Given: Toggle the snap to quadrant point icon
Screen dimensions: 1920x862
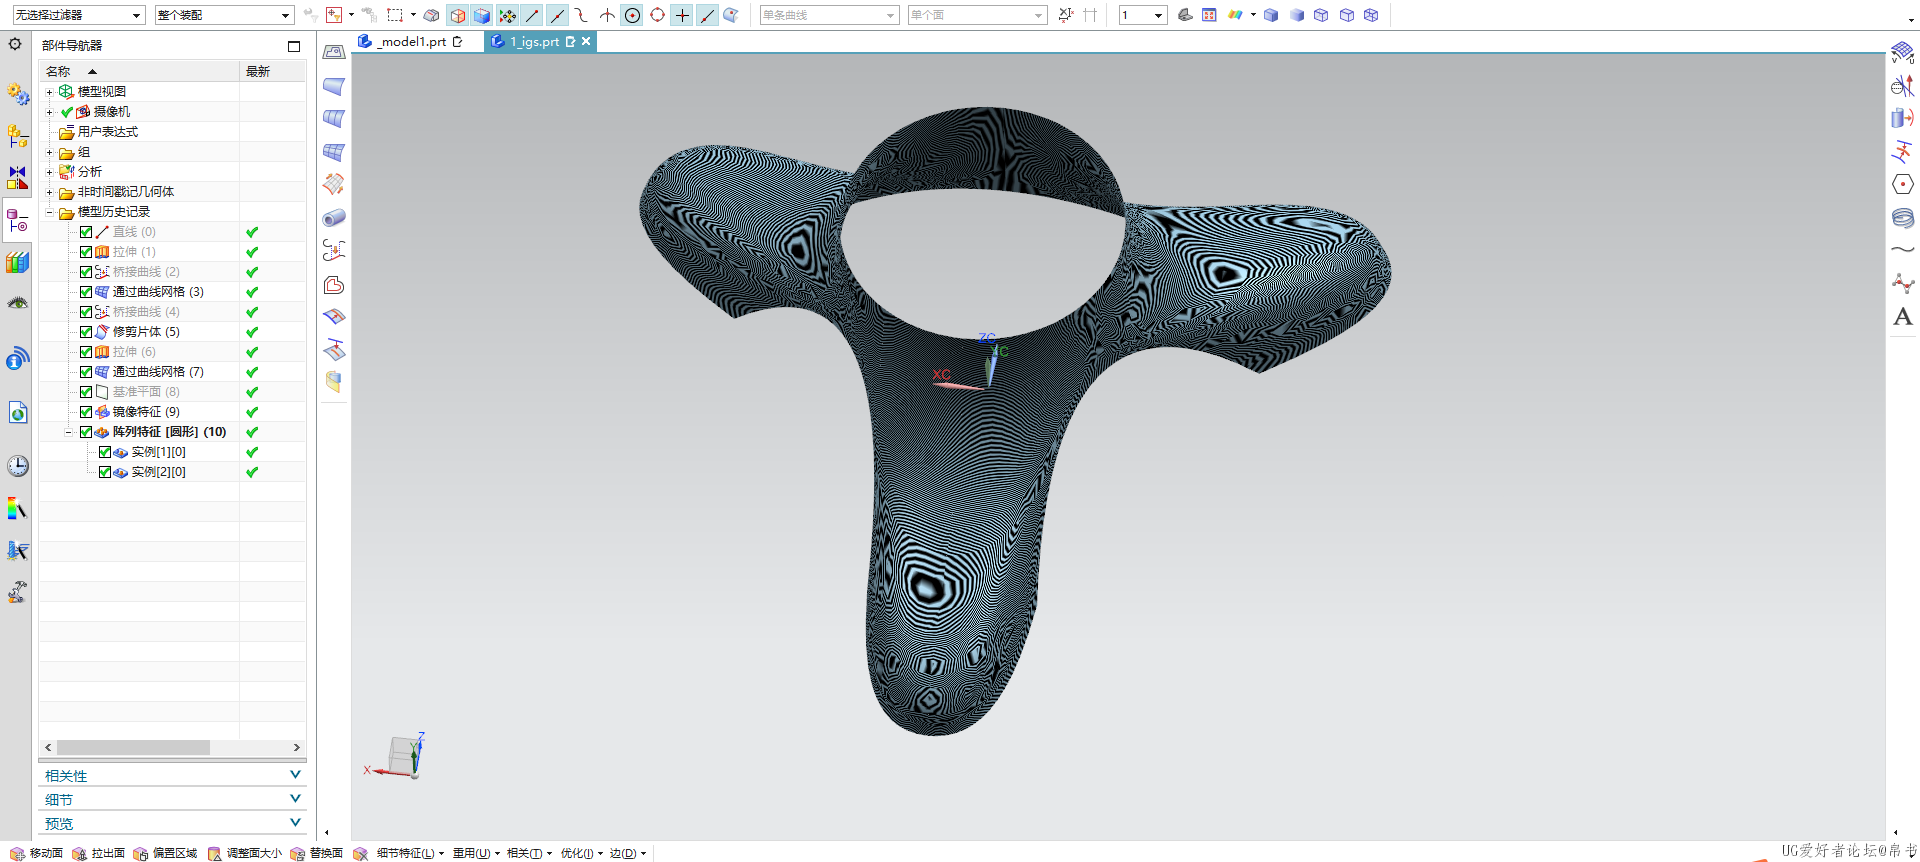Looking at the screenshot, I should [x=657, y=15].
